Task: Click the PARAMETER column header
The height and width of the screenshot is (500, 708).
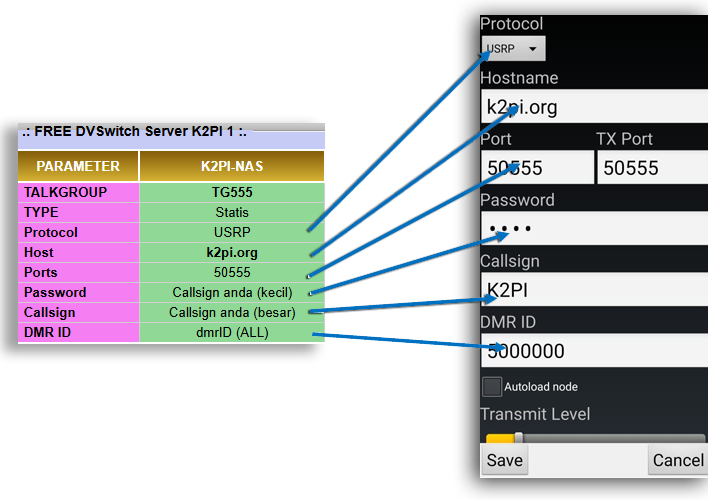Action: tap(78, 167)
